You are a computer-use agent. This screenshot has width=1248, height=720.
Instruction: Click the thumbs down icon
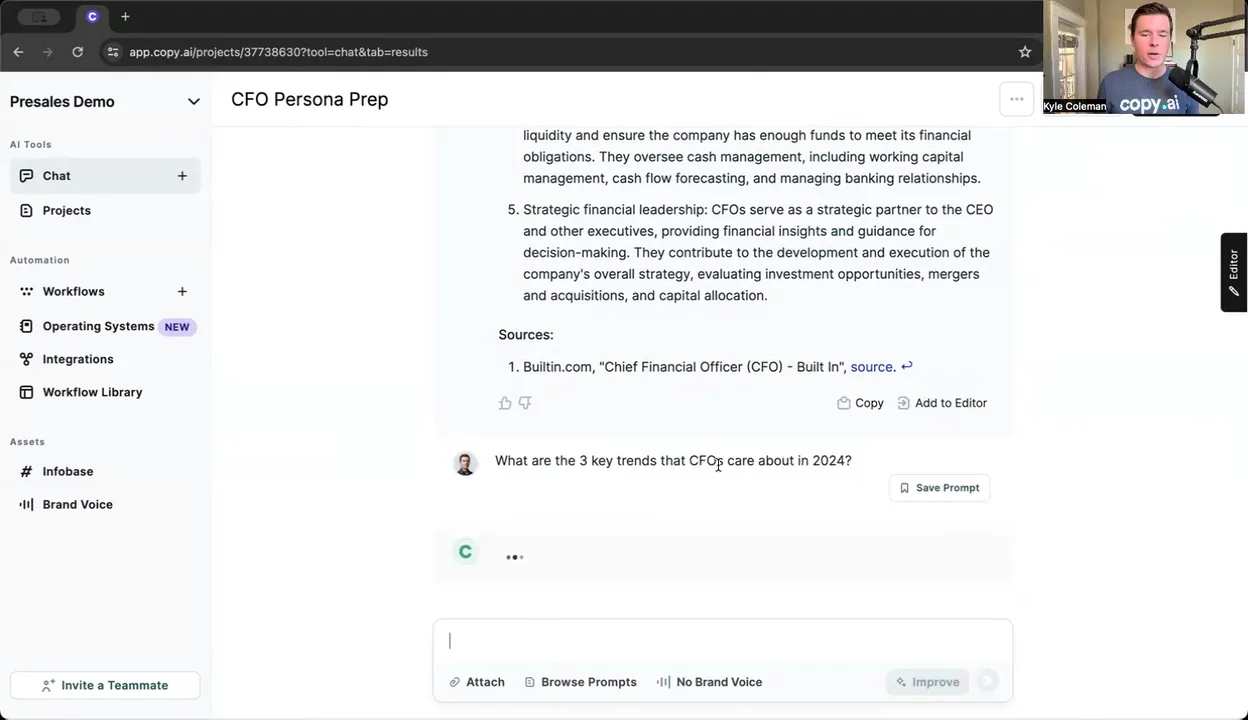(525, 403)
